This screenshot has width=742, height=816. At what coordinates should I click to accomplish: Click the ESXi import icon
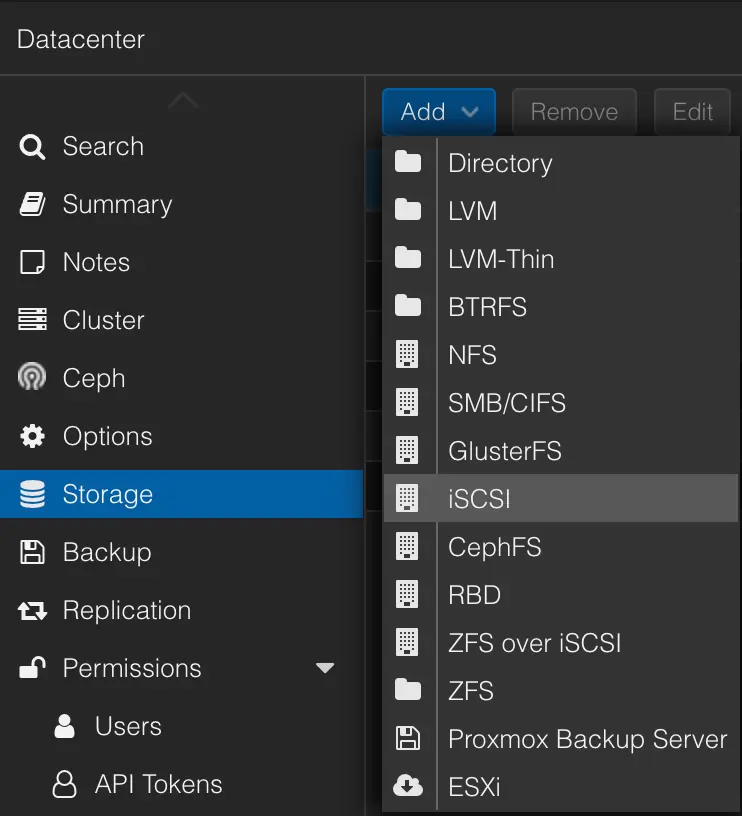pyautogui.click(x=409, y=787)
